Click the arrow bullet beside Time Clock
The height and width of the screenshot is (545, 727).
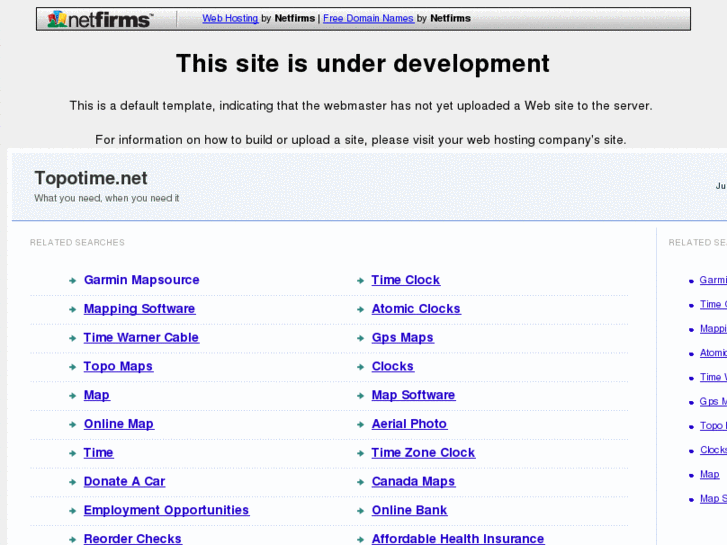[x=360, y=281]
